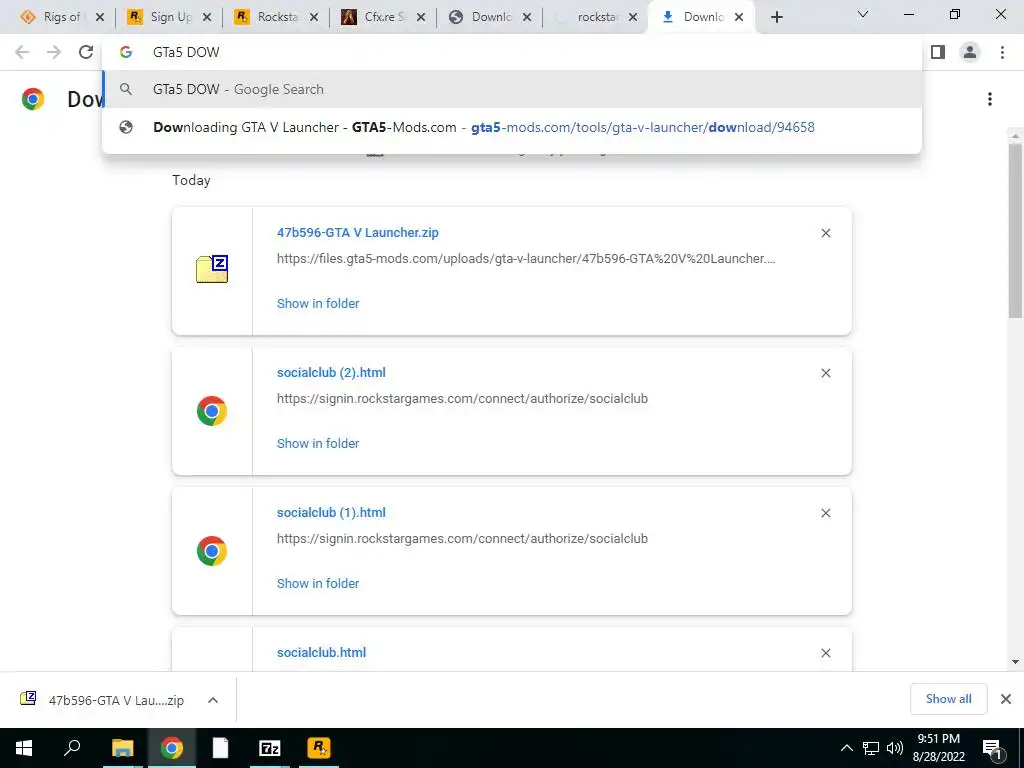Click the files.gta5-mods.com source URL
Screen dimensions: 1024x768
526,259
